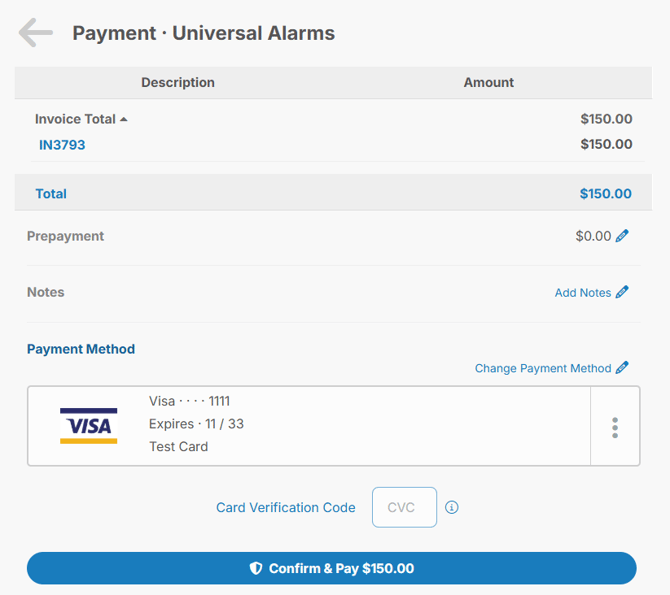670x595 pixels.
Task: Click the Add Notes link
Action: pyautogui.click(x=583, y=293)
